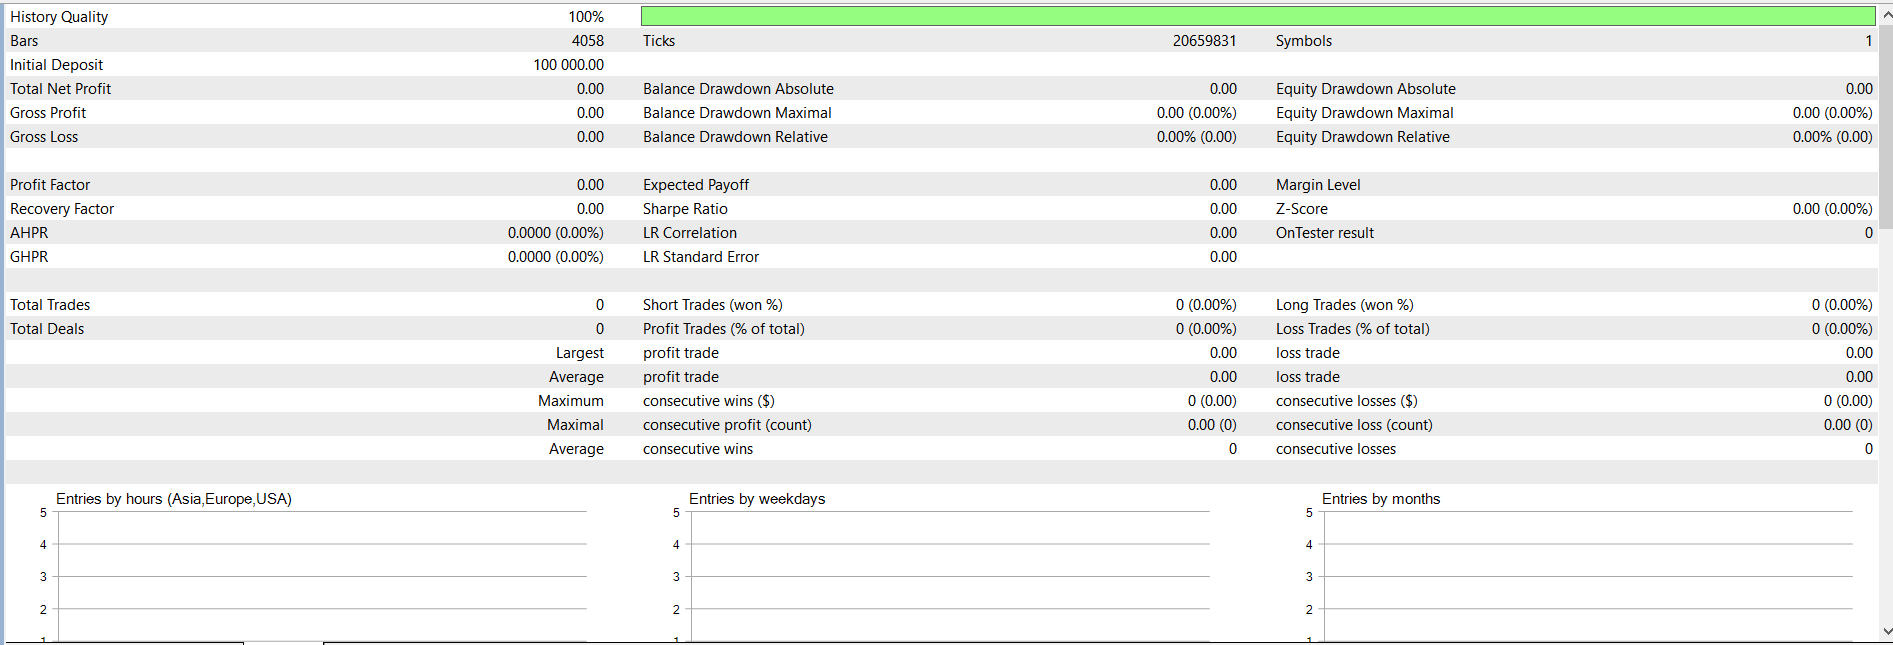Select the LR Correlation label
The height and width of the screenshot is (645, 1893).
(x=689, y=233)
